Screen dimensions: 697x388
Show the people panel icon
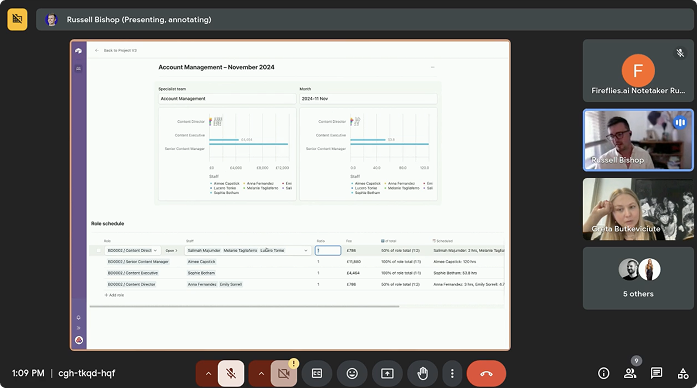(630, 373)
